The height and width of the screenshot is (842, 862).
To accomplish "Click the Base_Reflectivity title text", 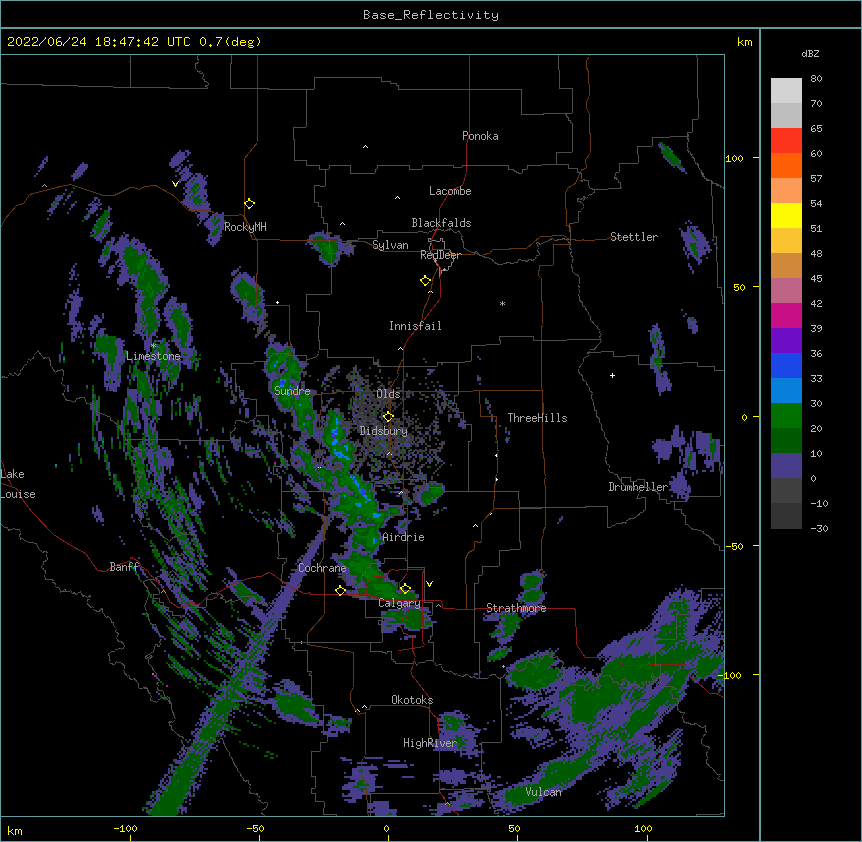I will point(431,15).
